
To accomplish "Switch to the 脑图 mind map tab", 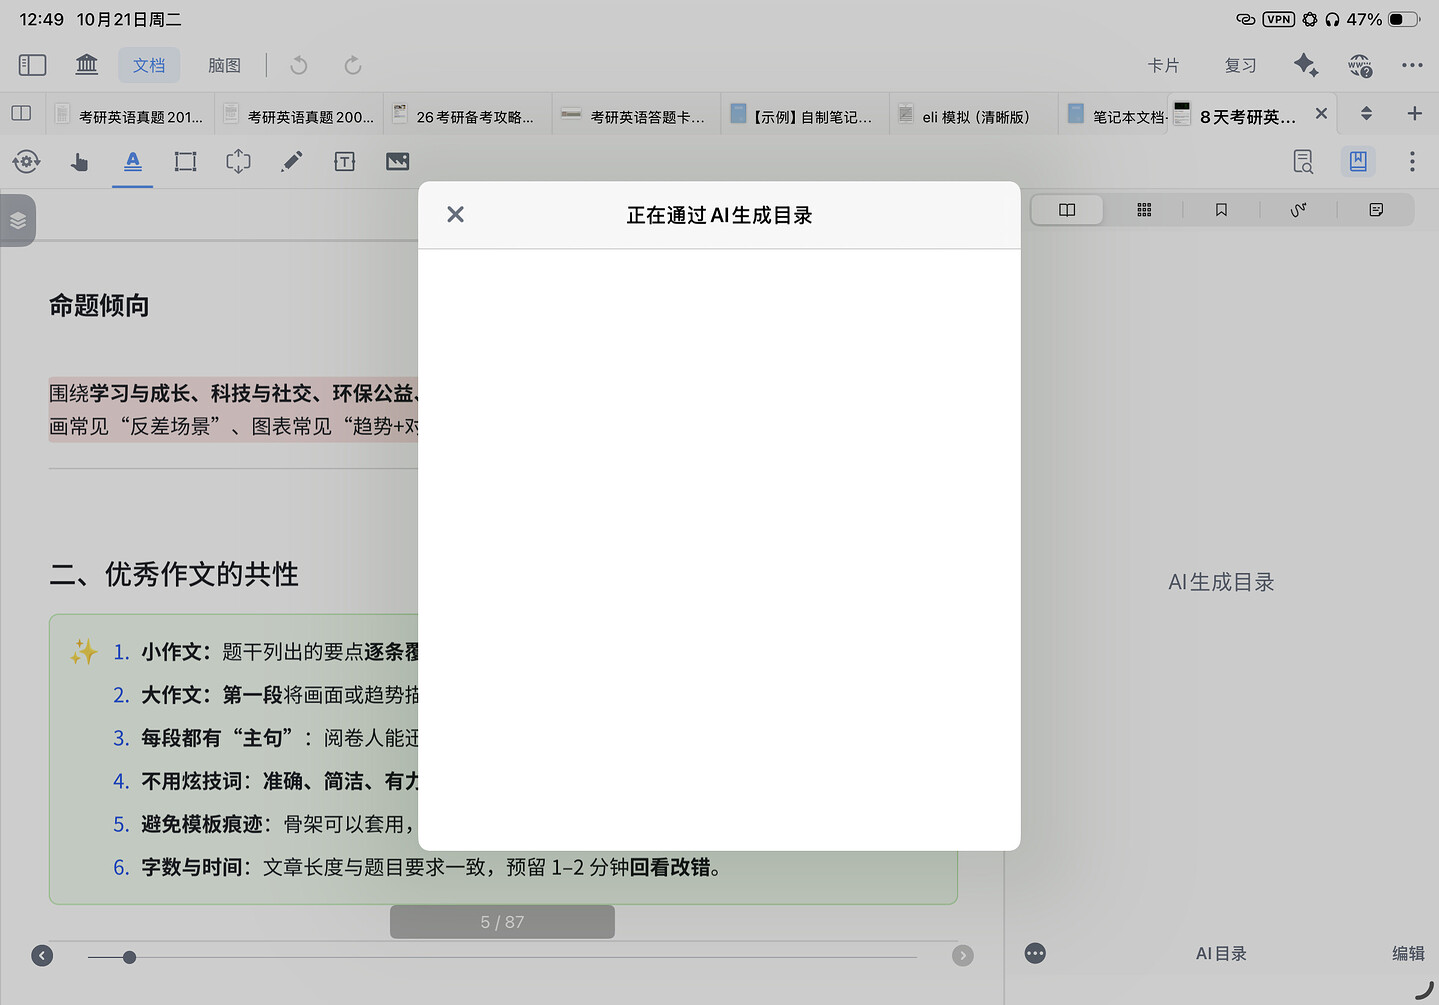I will click(224, 65).
